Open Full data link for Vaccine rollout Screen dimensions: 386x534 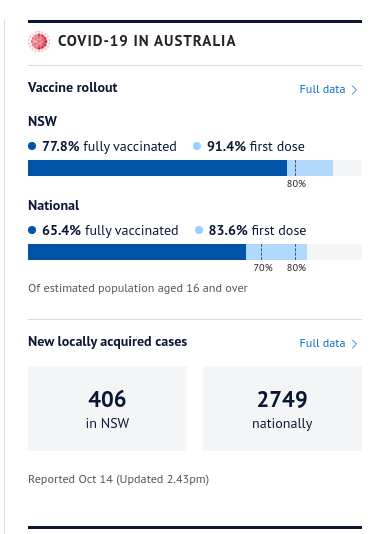pyautogui.click(x=322, y=89)
